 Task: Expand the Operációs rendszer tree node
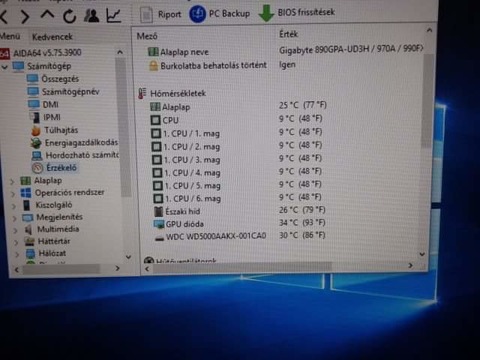coord(13,194)
